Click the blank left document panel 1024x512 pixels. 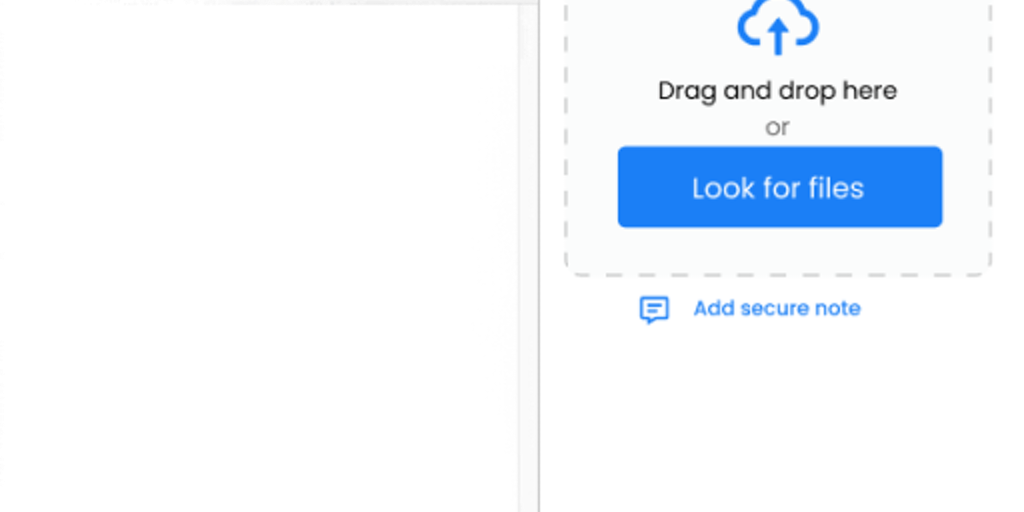coord(259,258)
